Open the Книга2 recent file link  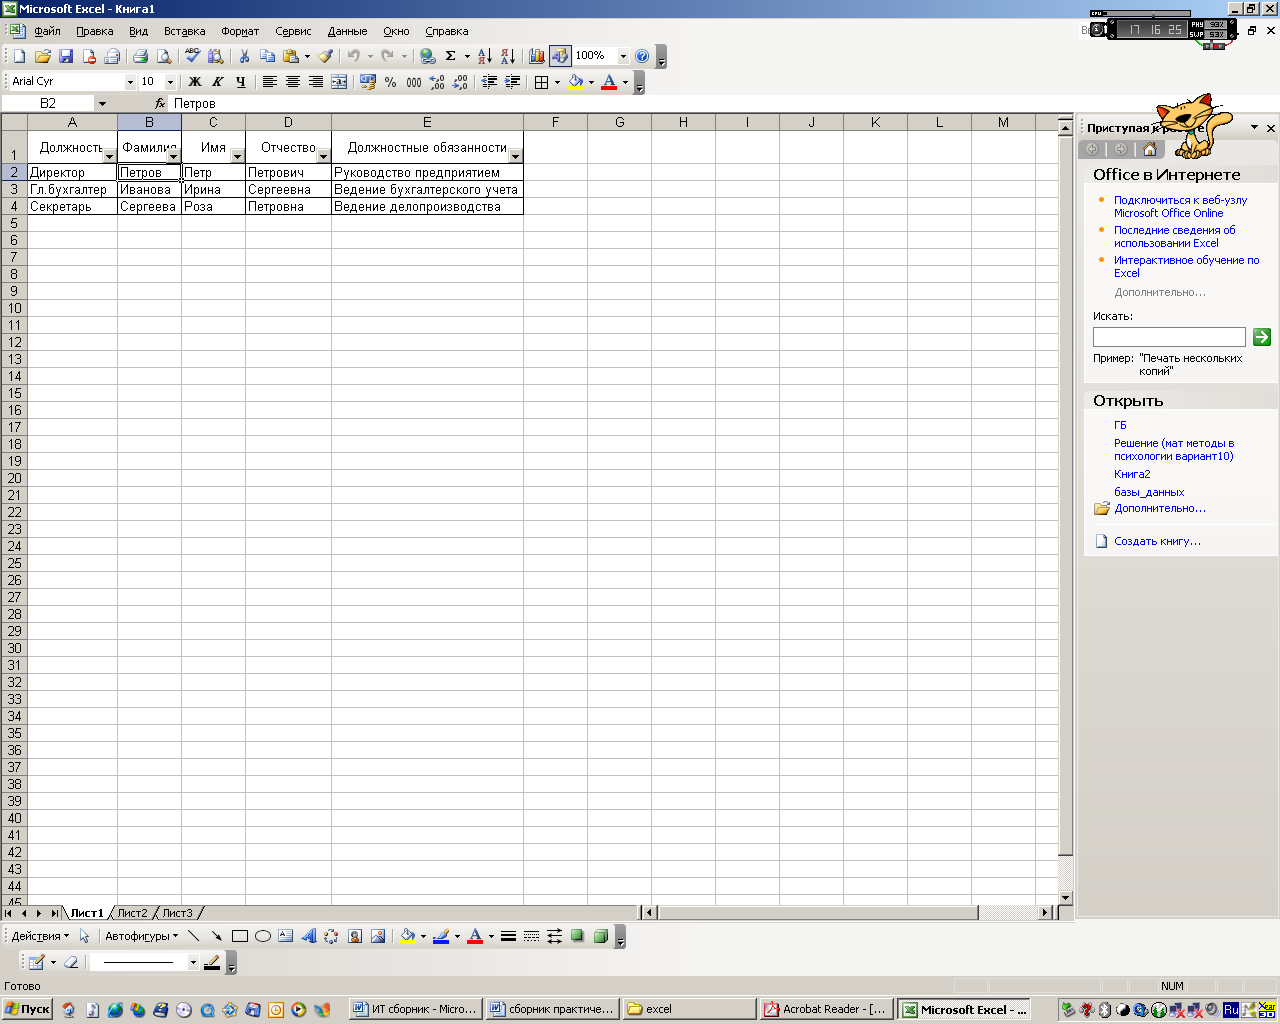[1132, 474]
